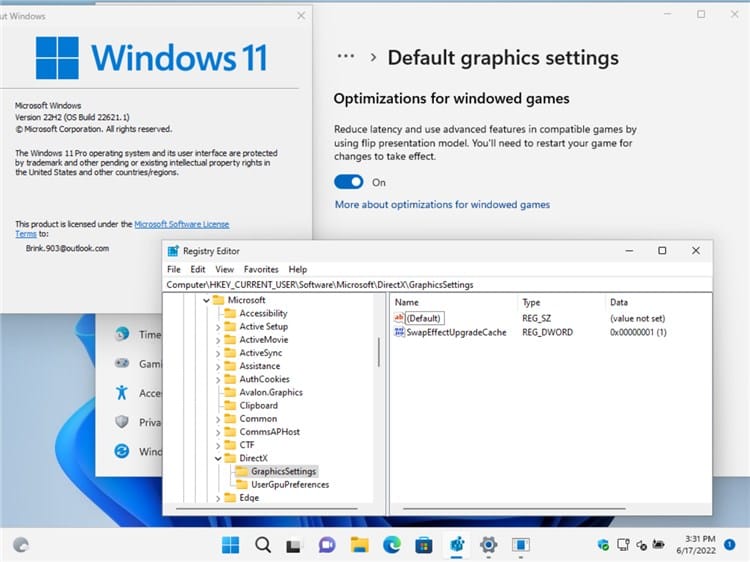Image resolution: width=750 pixels, height=562 pixels.
Task: Open Windows Update in Settings sidebar
Action: click(138, 451)
